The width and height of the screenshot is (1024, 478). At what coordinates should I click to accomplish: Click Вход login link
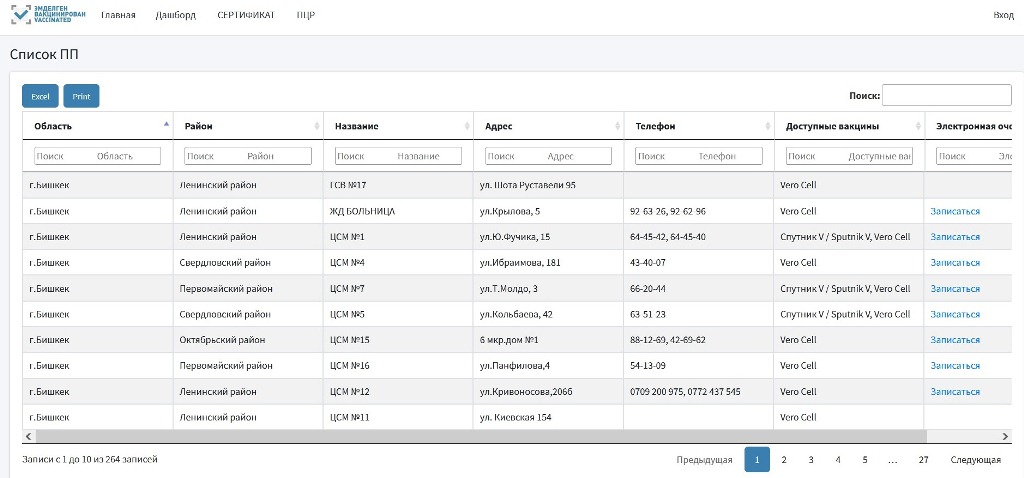1002,15
